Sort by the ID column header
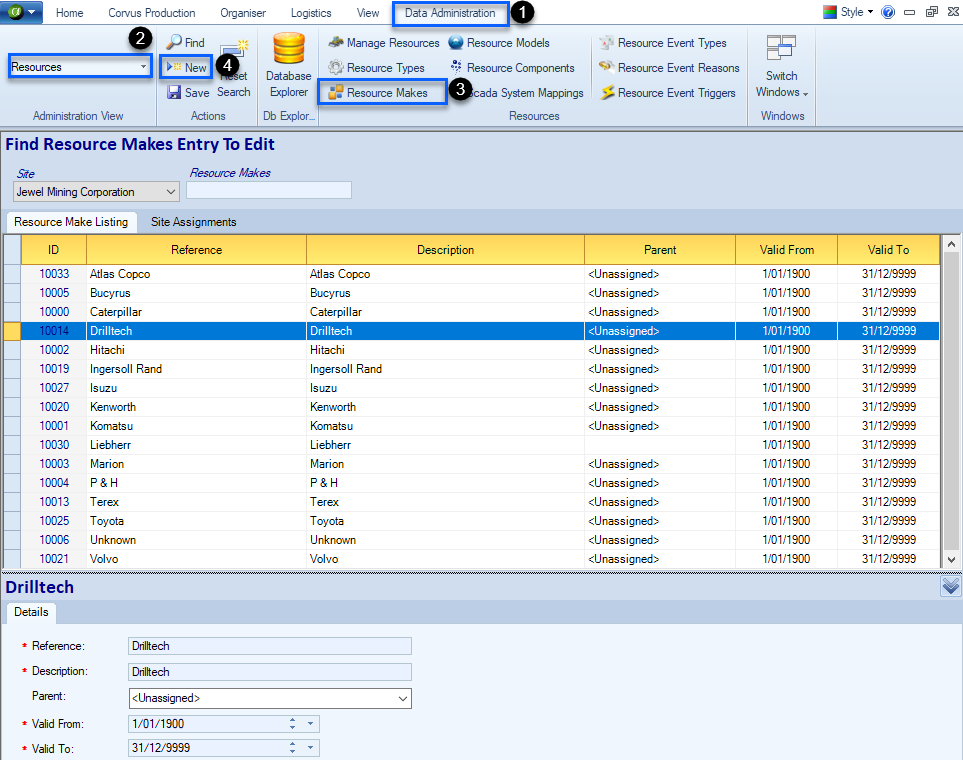The image size is (963, 760). [x=53, y=249]
